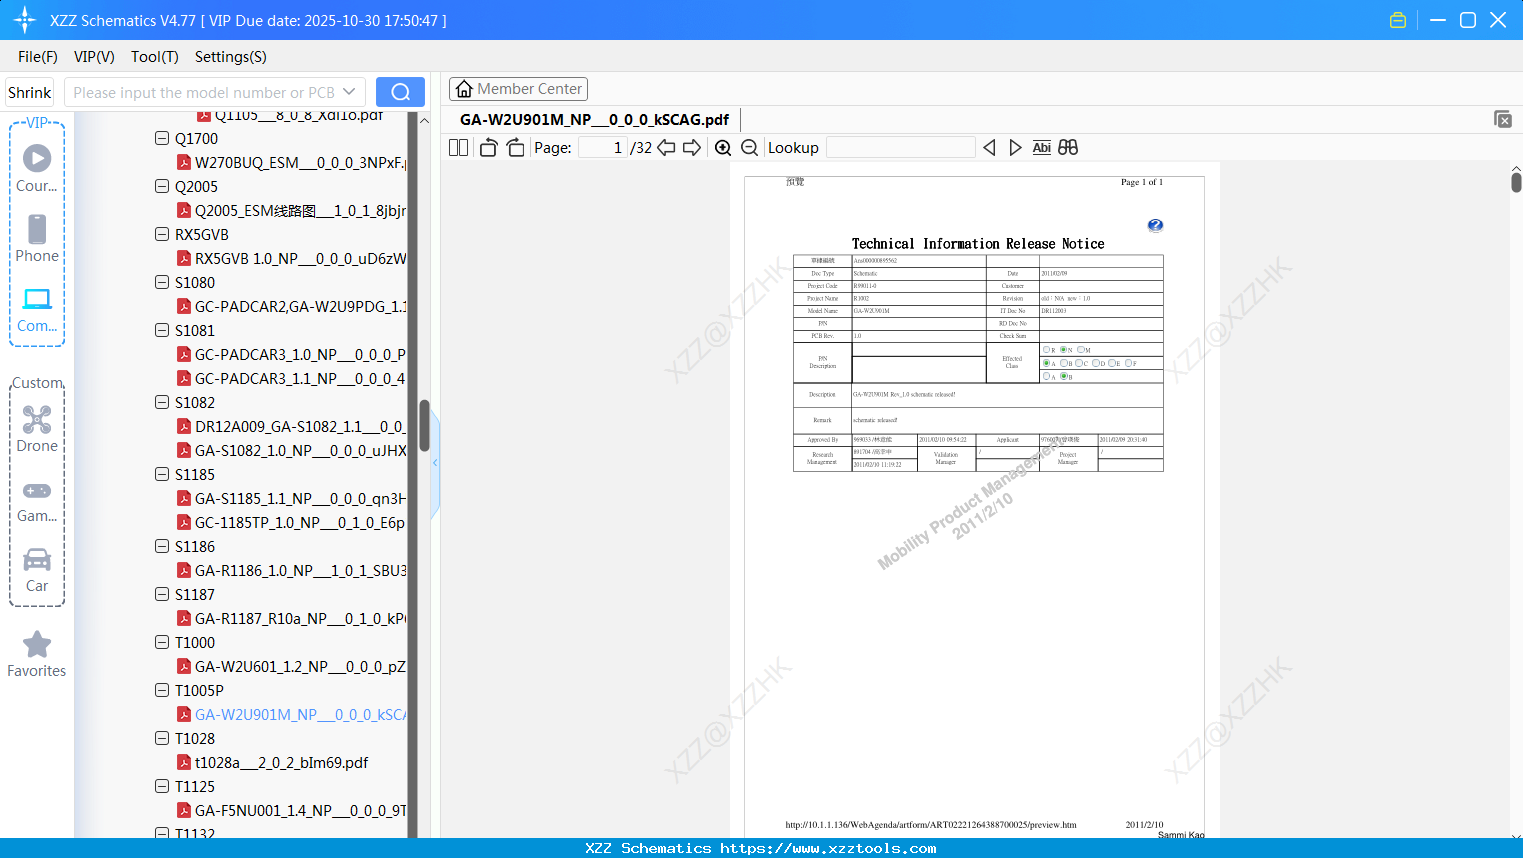The width and height of the screenshot is (1523, 858).
Task: Open GA-S1082_1.0_NP file
Action: coord(291,451)
